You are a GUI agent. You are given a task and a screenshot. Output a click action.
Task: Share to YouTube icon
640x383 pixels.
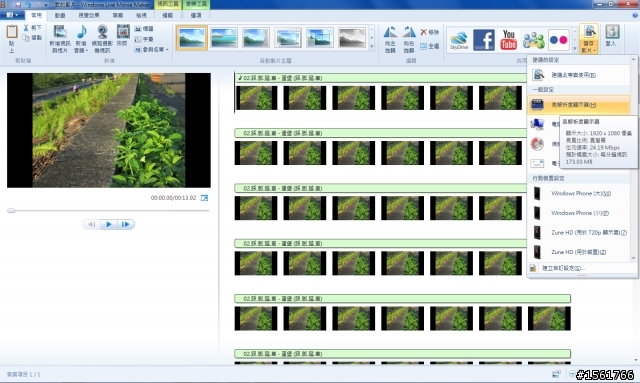click(509, 40)
